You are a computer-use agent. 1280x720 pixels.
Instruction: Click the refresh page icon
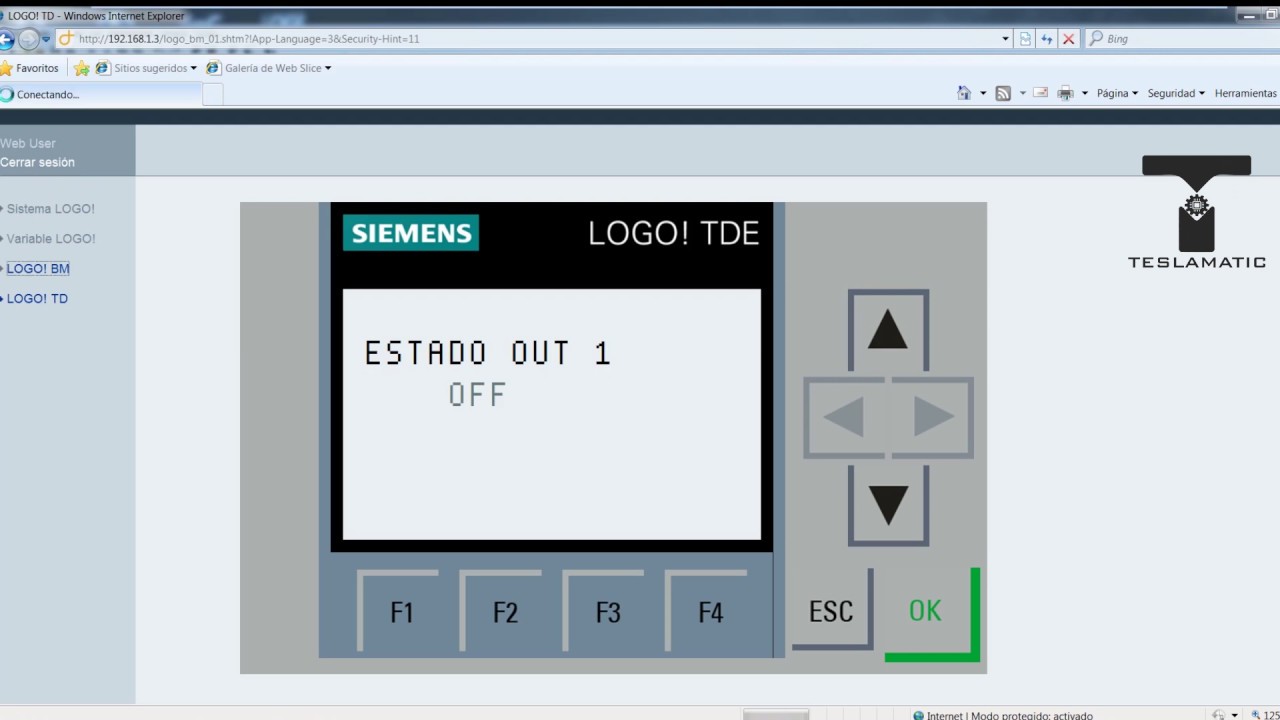coord(1047,39)
